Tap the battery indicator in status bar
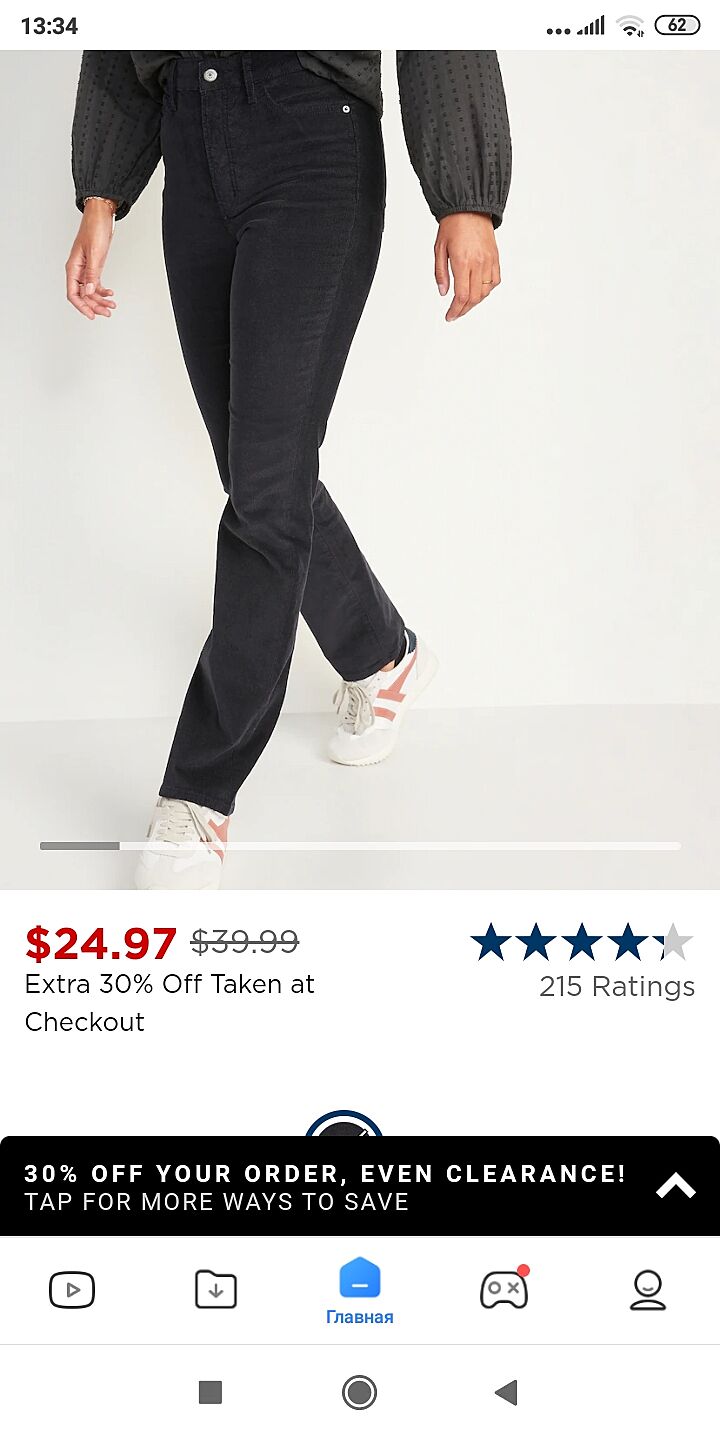 [x=677, y=25]
